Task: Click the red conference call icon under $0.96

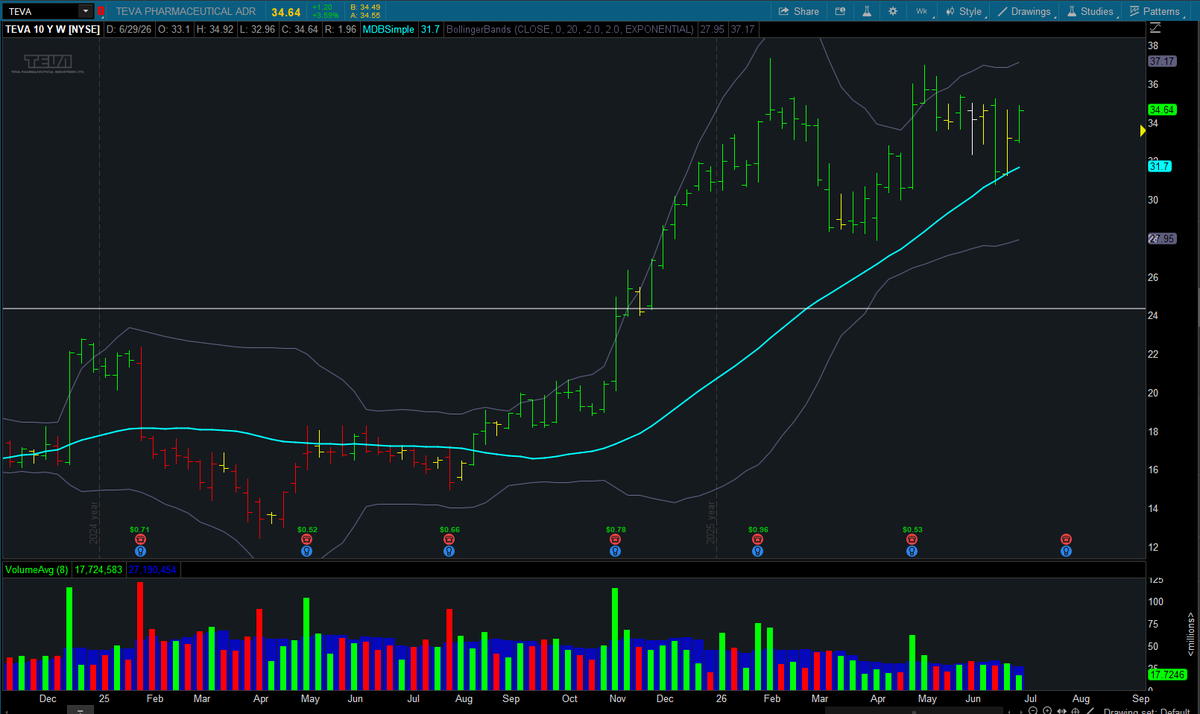Action: pos(759,539)
